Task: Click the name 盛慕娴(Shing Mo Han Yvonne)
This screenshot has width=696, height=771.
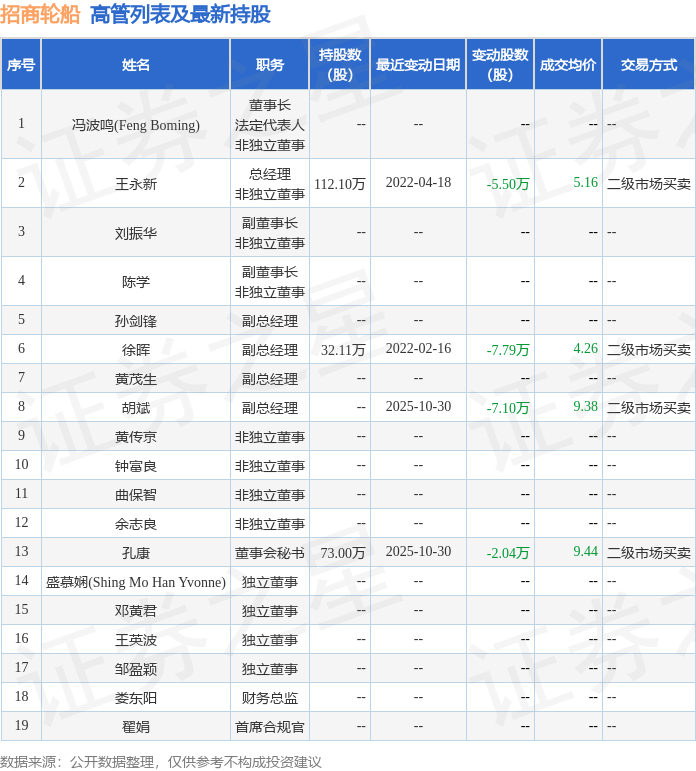Action: pos(136,582)
